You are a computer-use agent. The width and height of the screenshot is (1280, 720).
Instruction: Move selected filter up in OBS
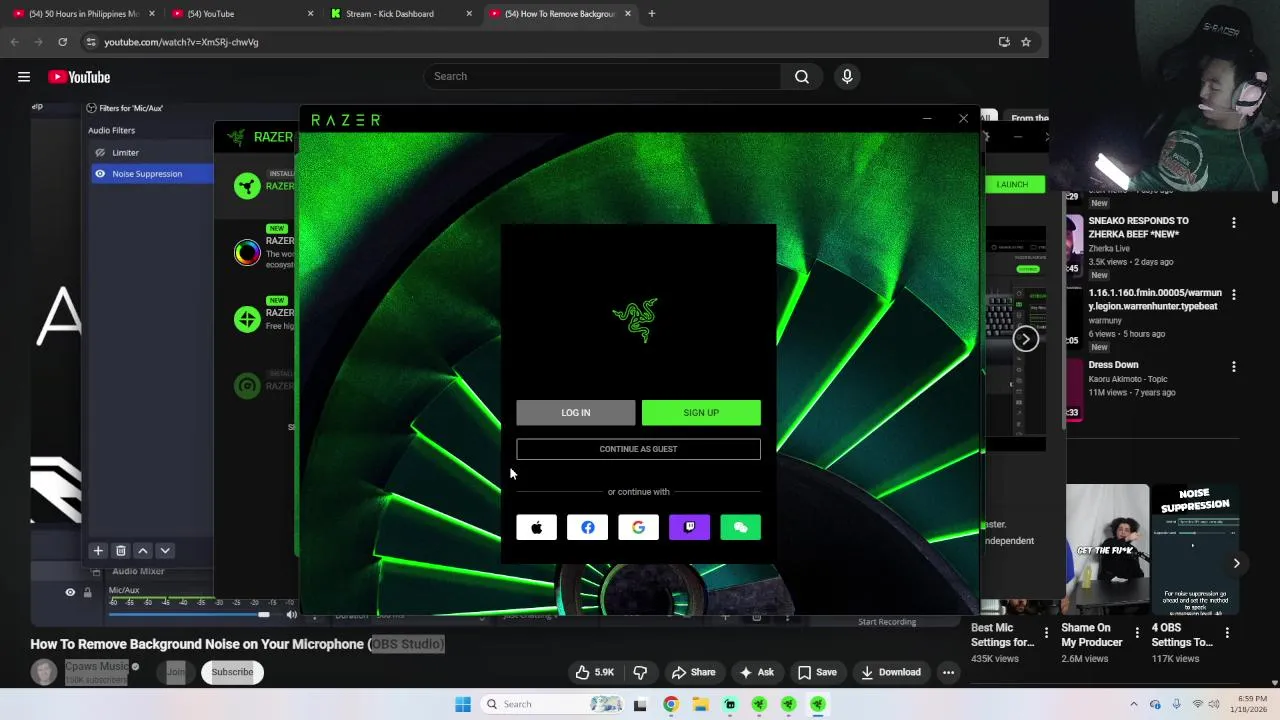click(143, 551)
